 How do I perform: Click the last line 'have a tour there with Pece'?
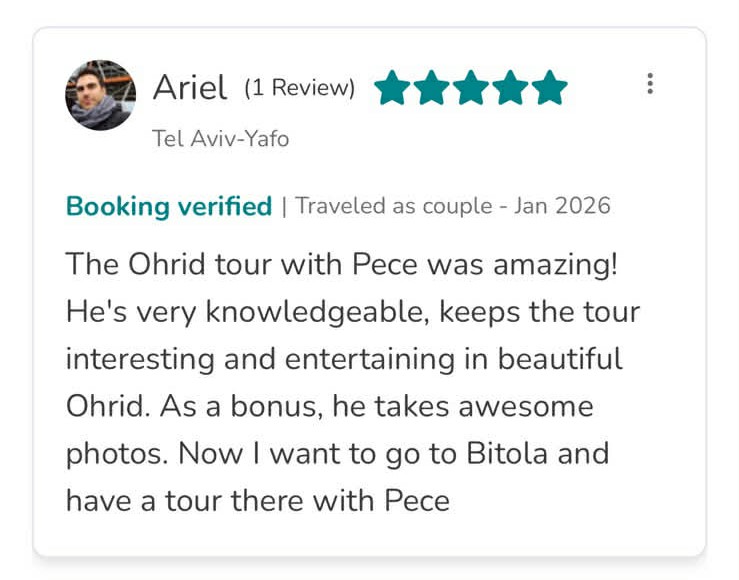(258, 500)
